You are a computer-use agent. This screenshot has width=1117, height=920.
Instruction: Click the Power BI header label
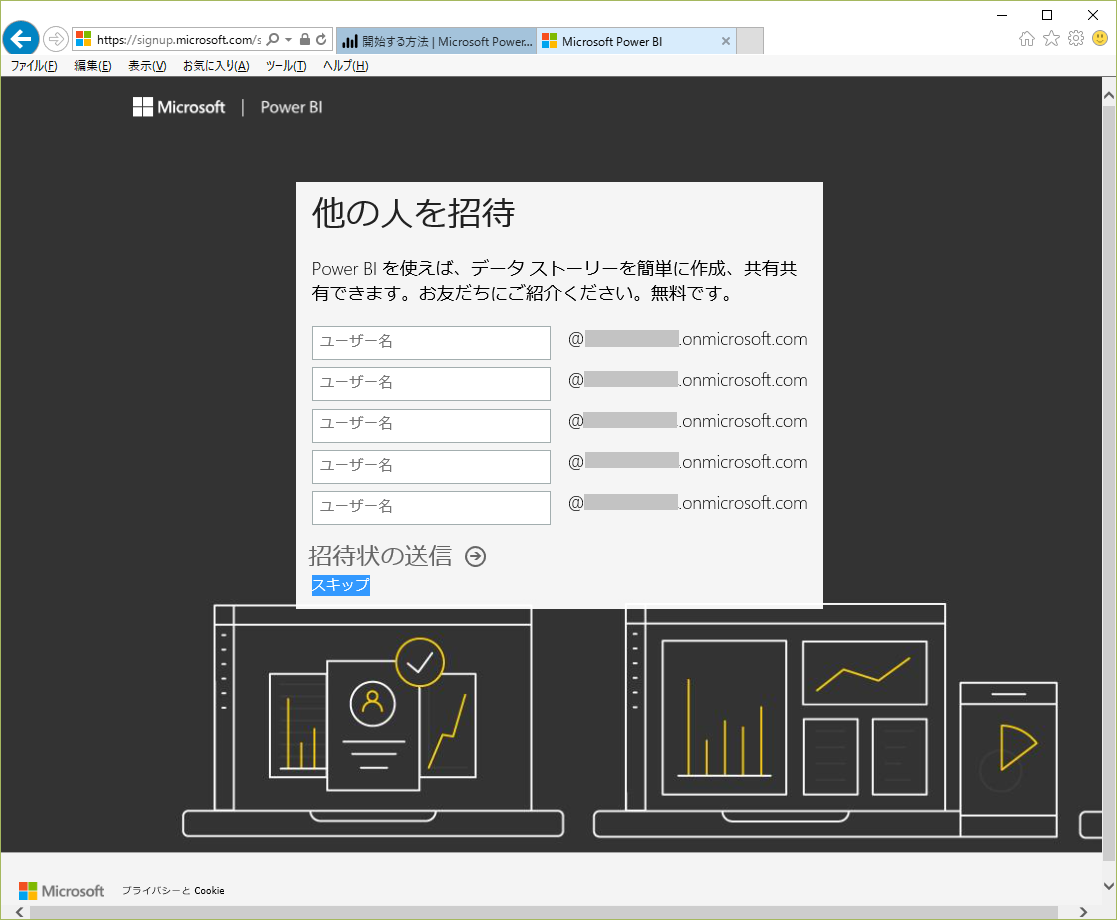point(291,107)
